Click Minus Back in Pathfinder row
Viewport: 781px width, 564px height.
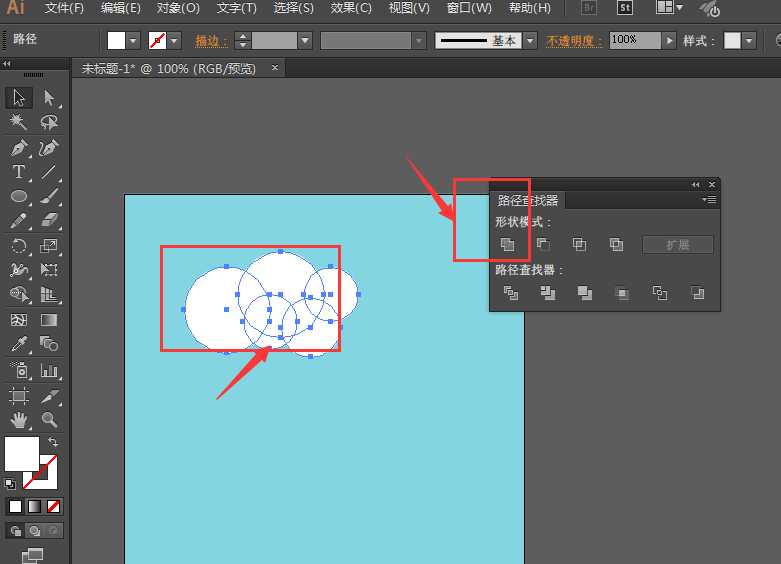(697, 293)
